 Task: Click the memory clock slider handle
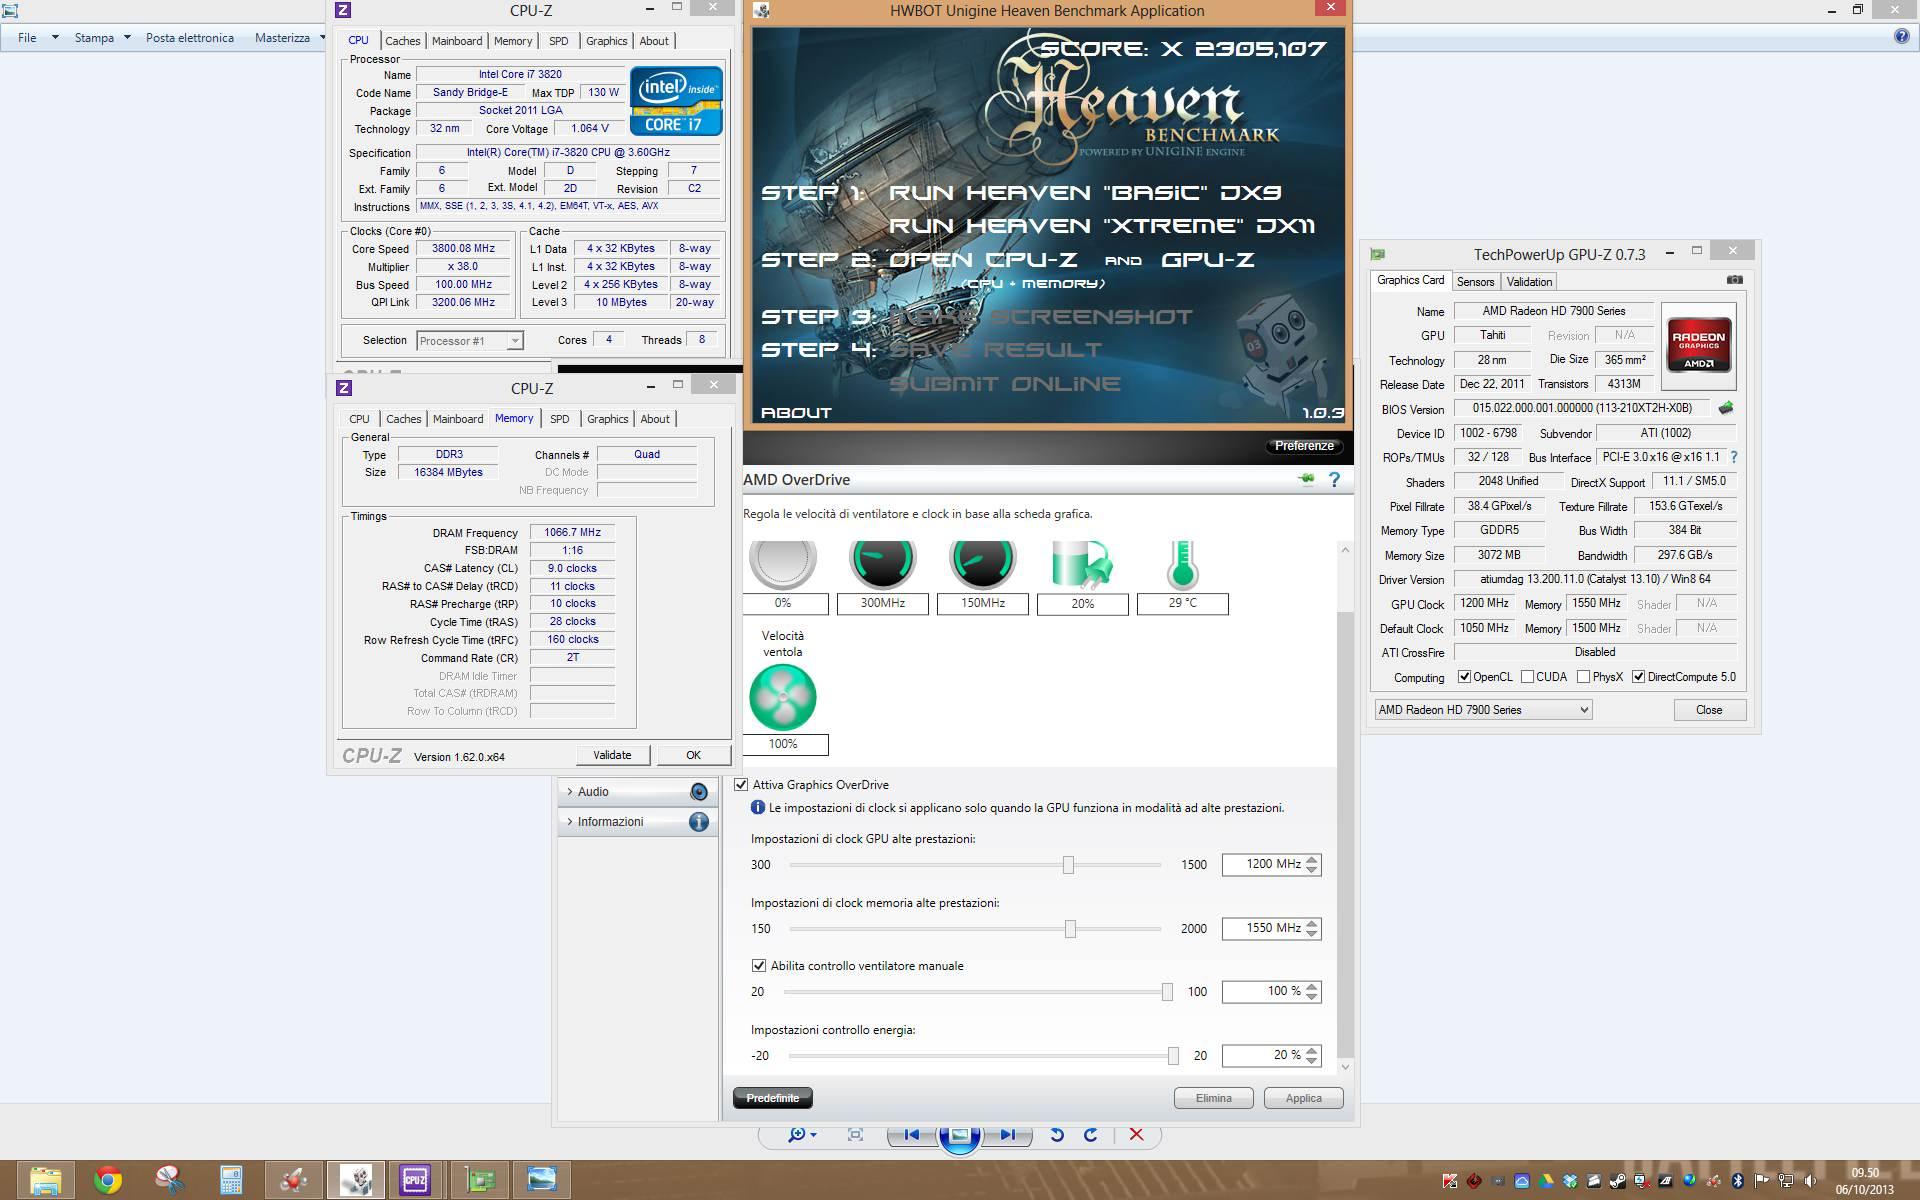[x=1070, y=929]
